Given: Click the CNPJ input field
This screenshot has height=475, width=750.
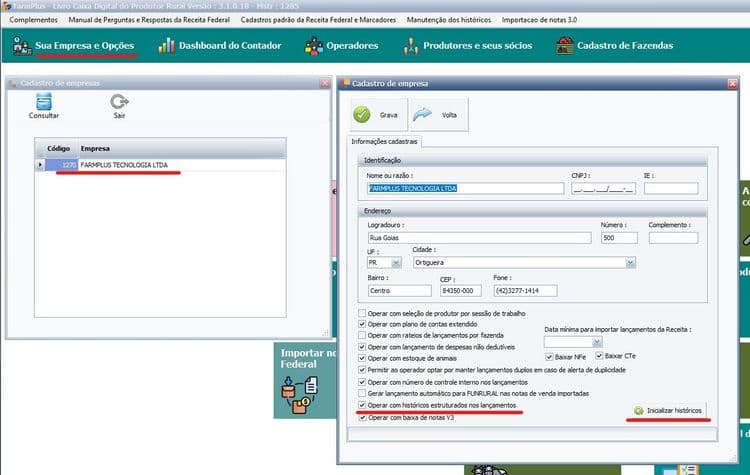Looking at the screenshot, I should 603,188.
